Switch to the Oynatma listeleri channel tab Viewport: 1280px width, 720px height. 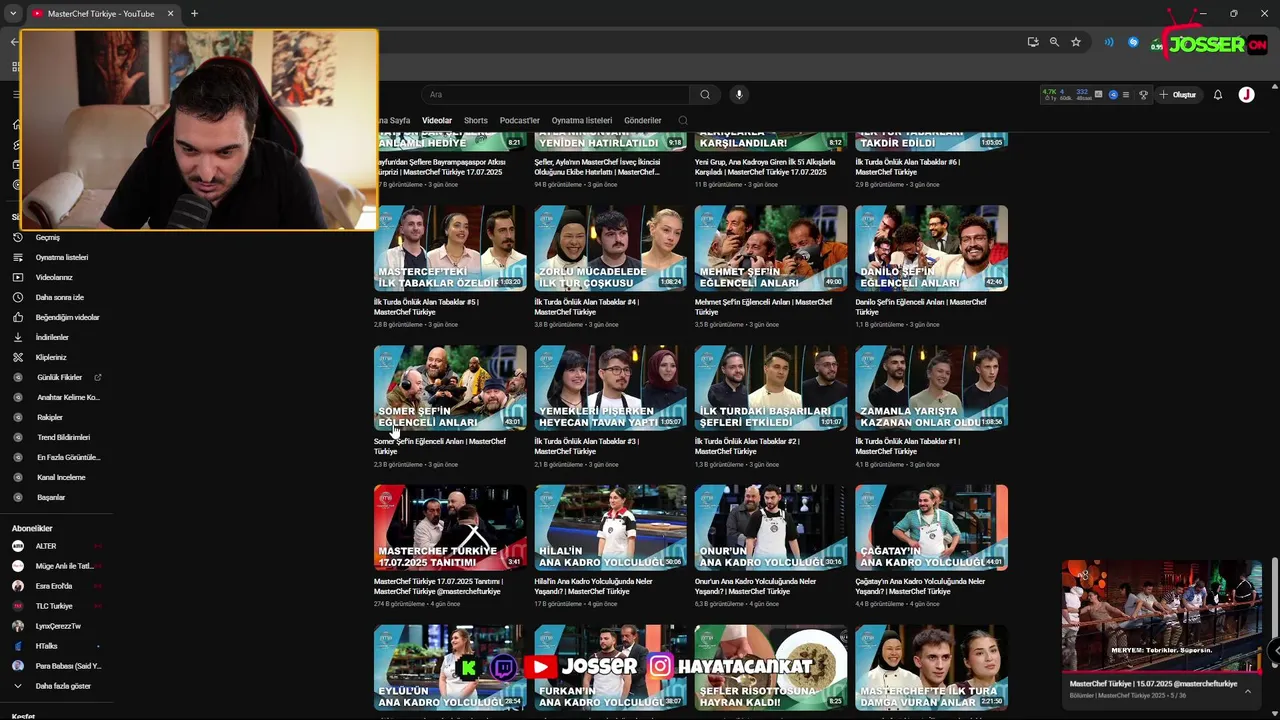(x=582, y=120)
